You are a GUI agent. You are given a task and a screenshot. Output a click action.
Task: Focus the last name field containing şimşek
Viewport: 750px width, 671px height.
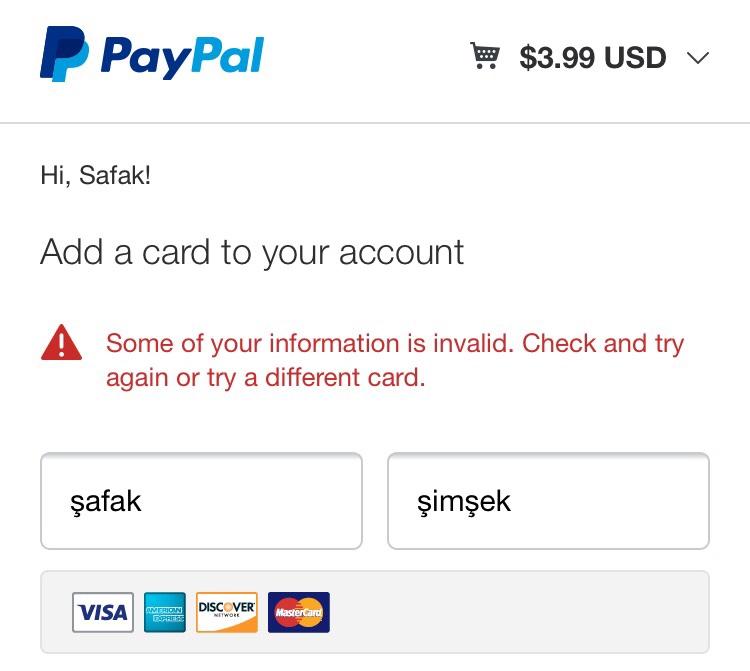[x=548, y=501]
